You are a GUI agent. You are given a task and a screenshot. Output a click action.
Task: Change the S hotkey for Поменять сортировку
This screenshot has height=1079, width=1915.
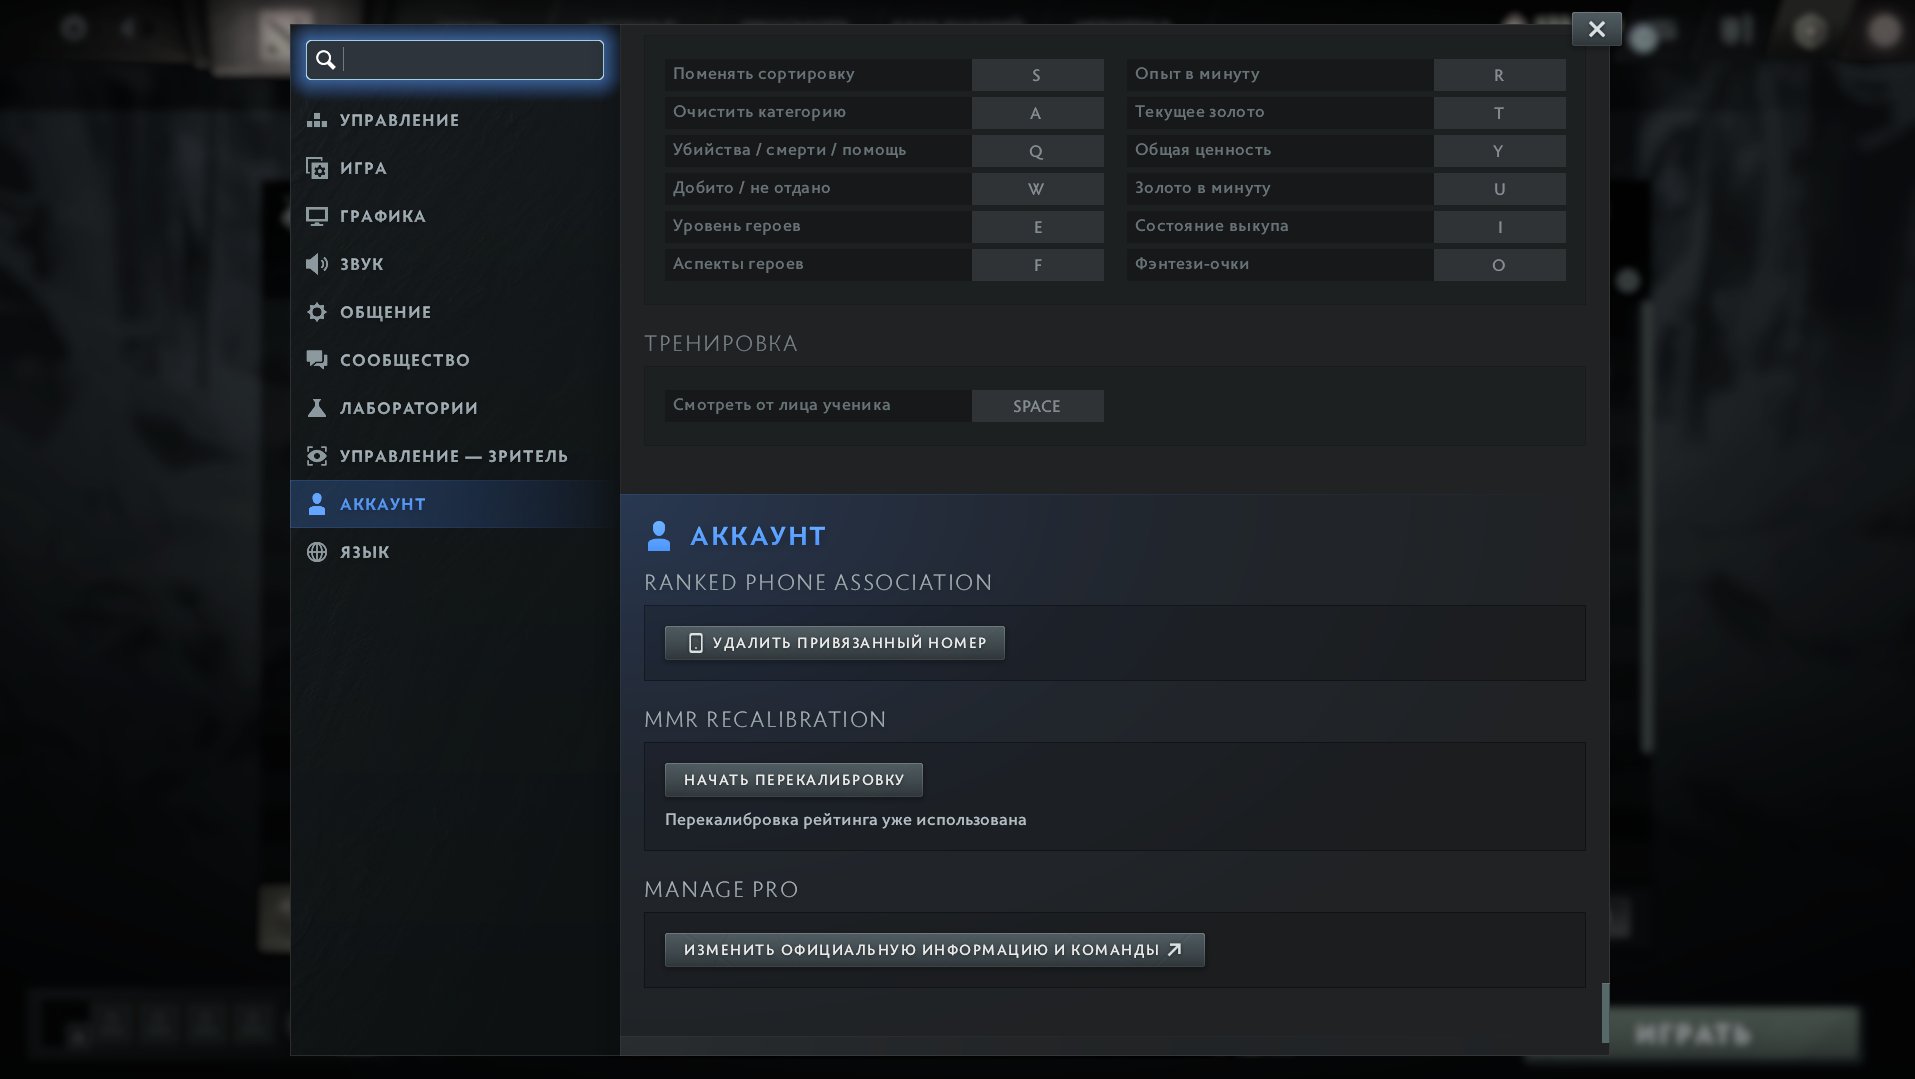[1037, 75]
